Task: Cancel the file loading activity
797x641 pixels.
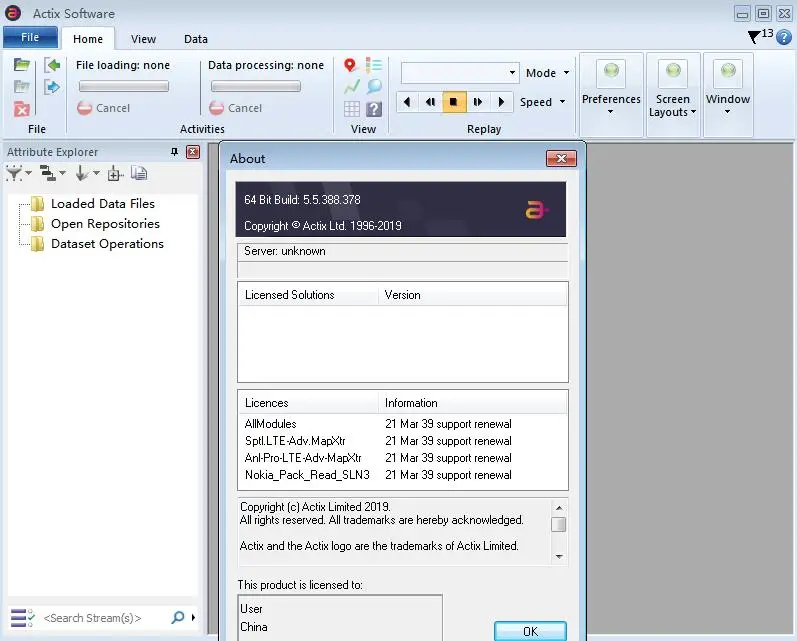Action: (x=104, y=108)
